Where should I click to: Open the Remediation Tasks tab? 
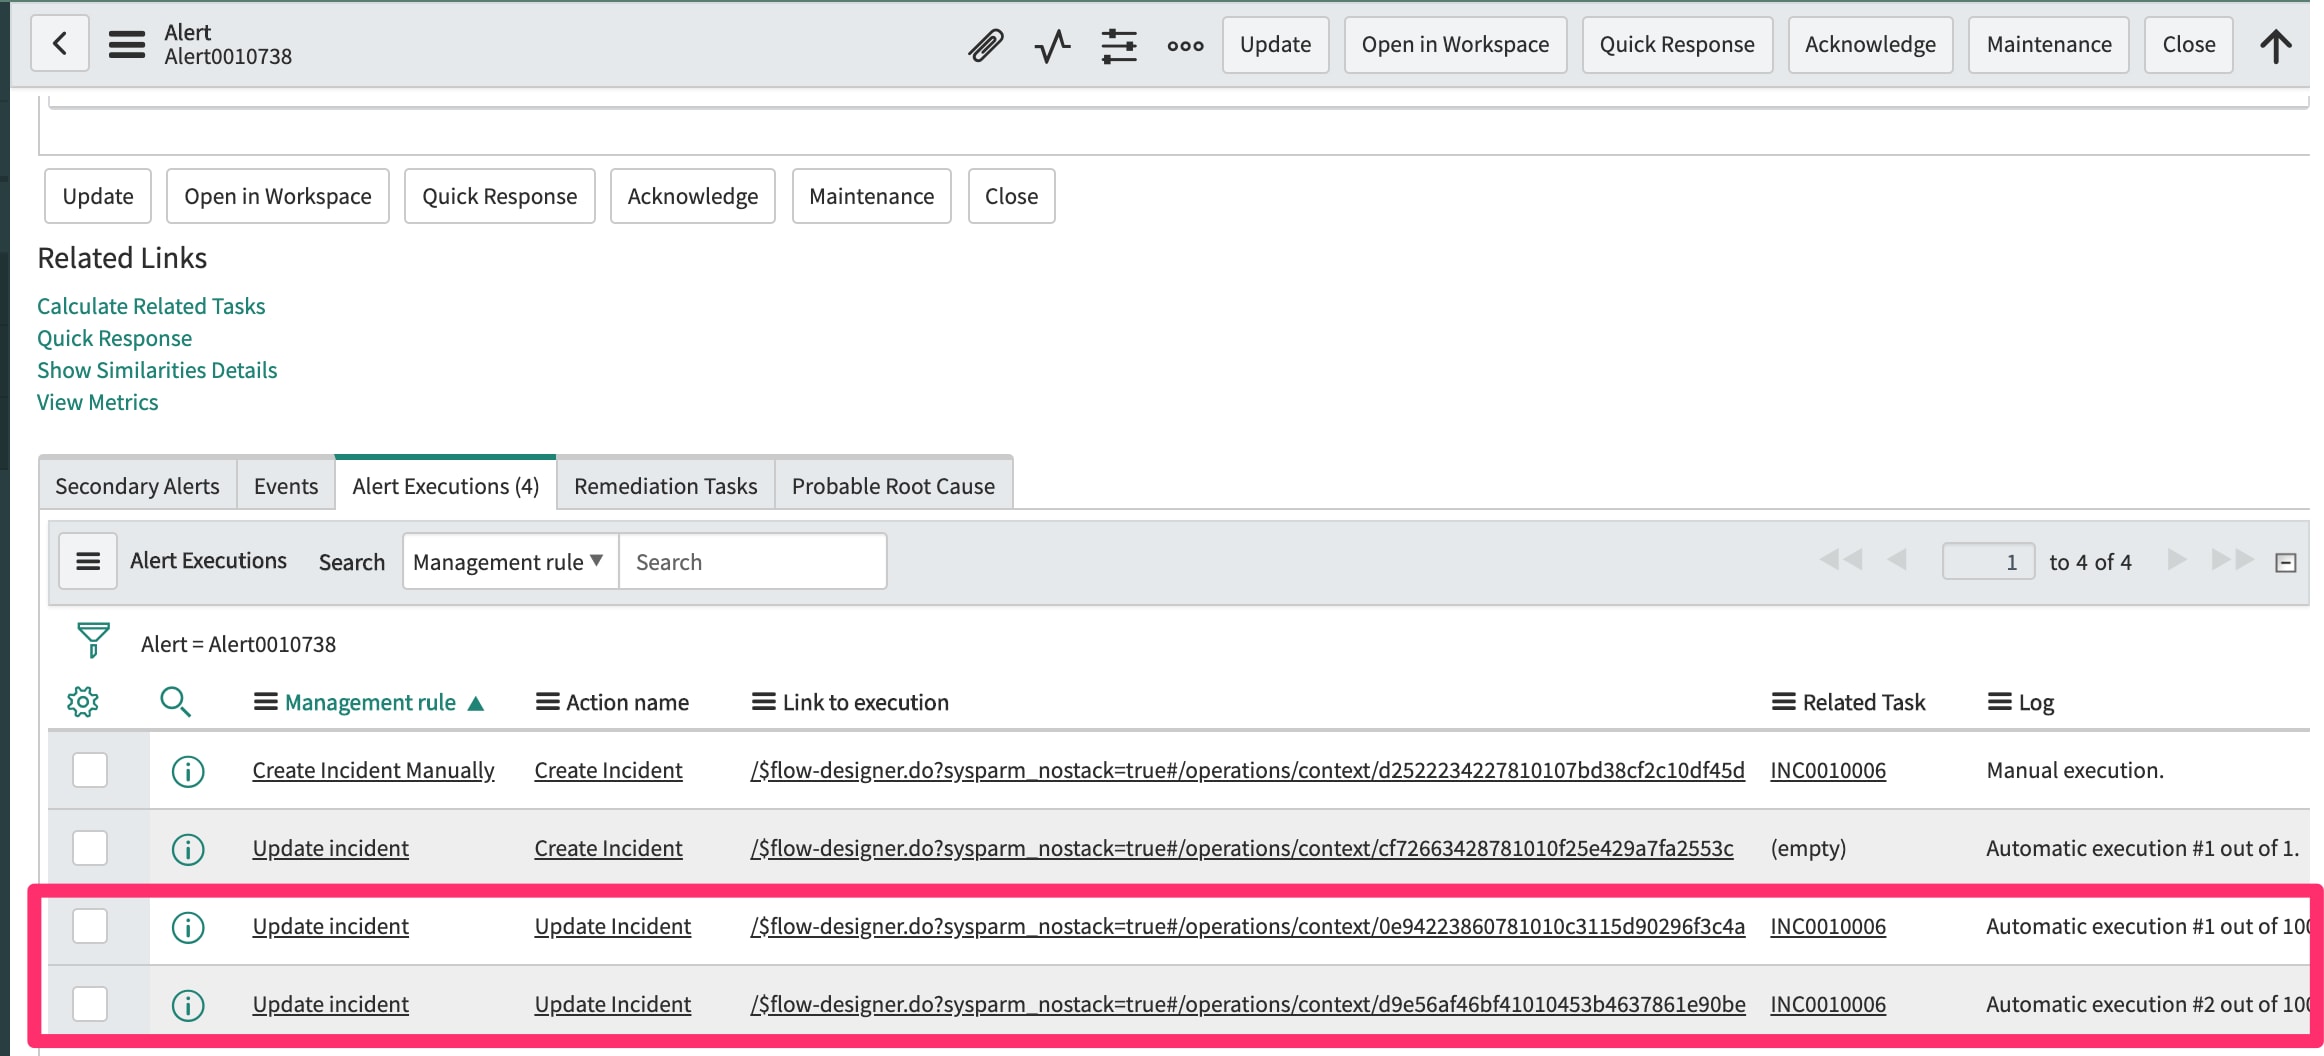[x=666, y=486]
